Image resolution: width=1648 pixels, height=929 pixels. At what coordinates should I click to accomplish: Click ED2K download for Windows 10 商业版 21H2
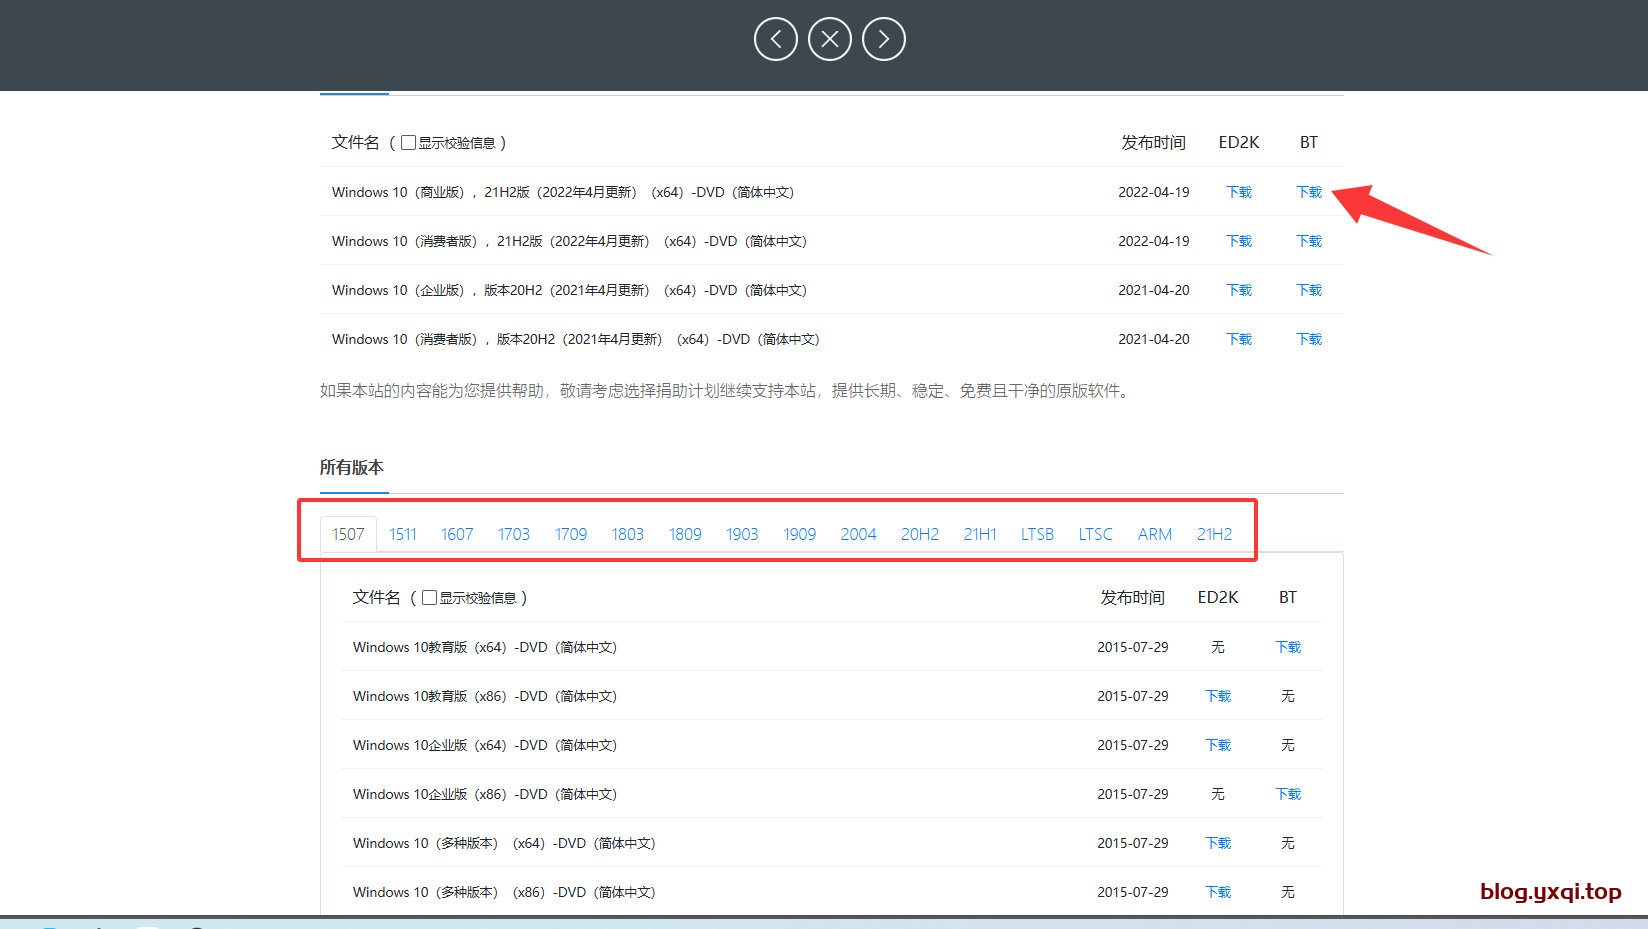coord(1238,192)
